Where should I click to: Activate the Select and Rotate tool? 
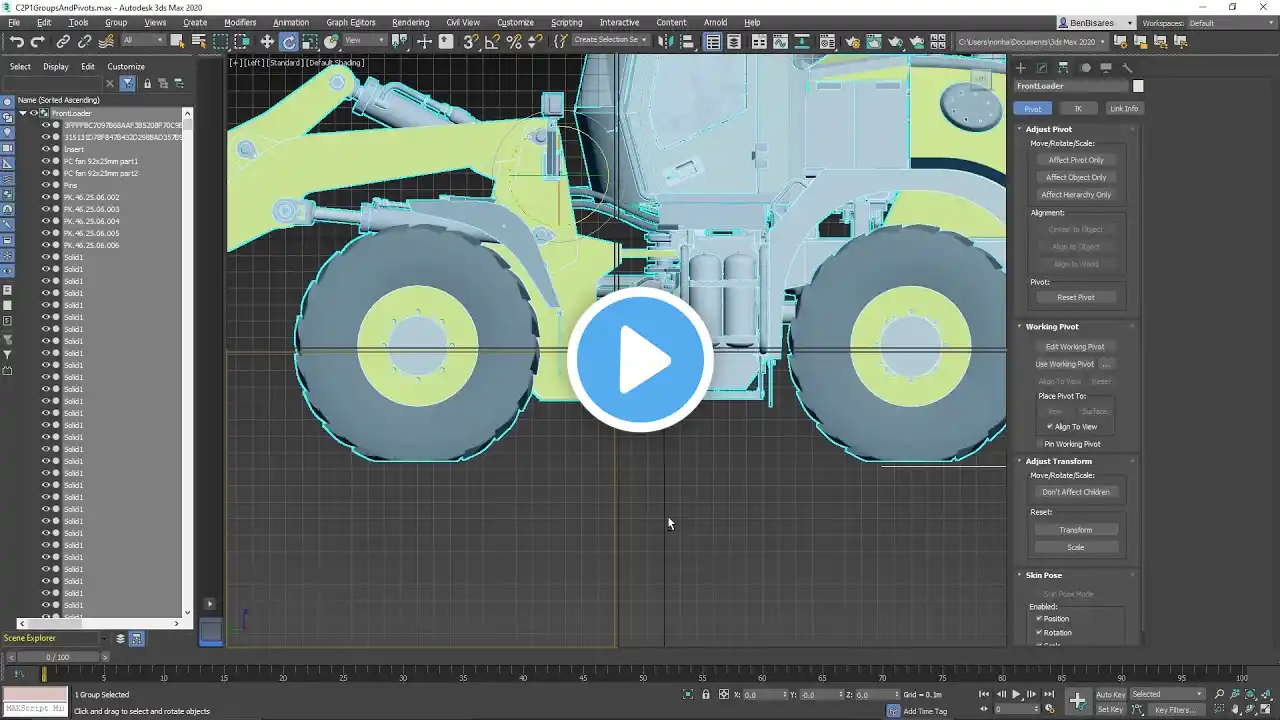coord(289,41)
